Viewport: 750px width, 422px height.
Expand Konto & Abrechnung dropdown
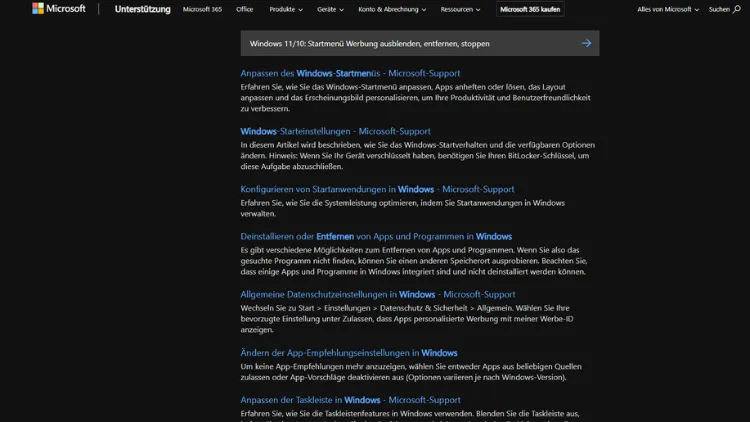click(x=392, y=9)
